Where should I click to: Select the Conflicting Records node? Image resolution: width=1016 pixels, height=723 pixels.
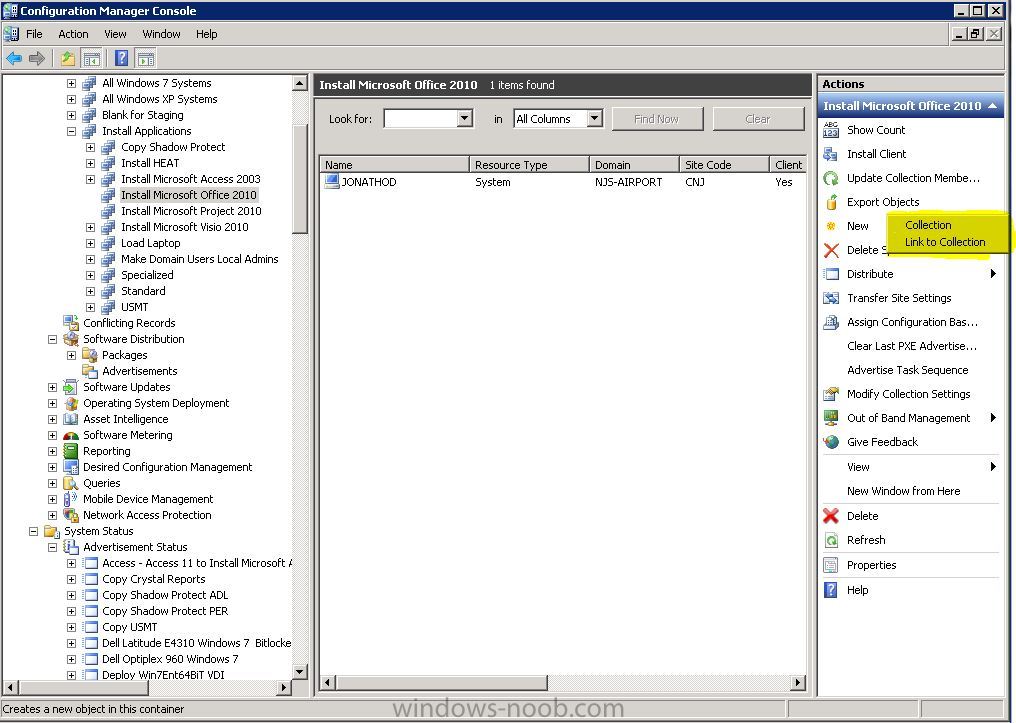point(129,323)
